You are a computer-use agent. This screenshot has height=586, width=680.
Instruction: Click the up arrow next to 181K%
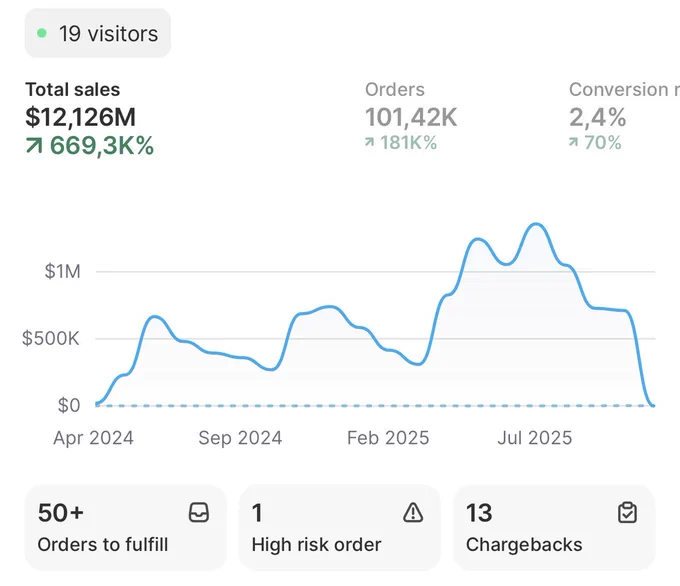coord(369,142)
